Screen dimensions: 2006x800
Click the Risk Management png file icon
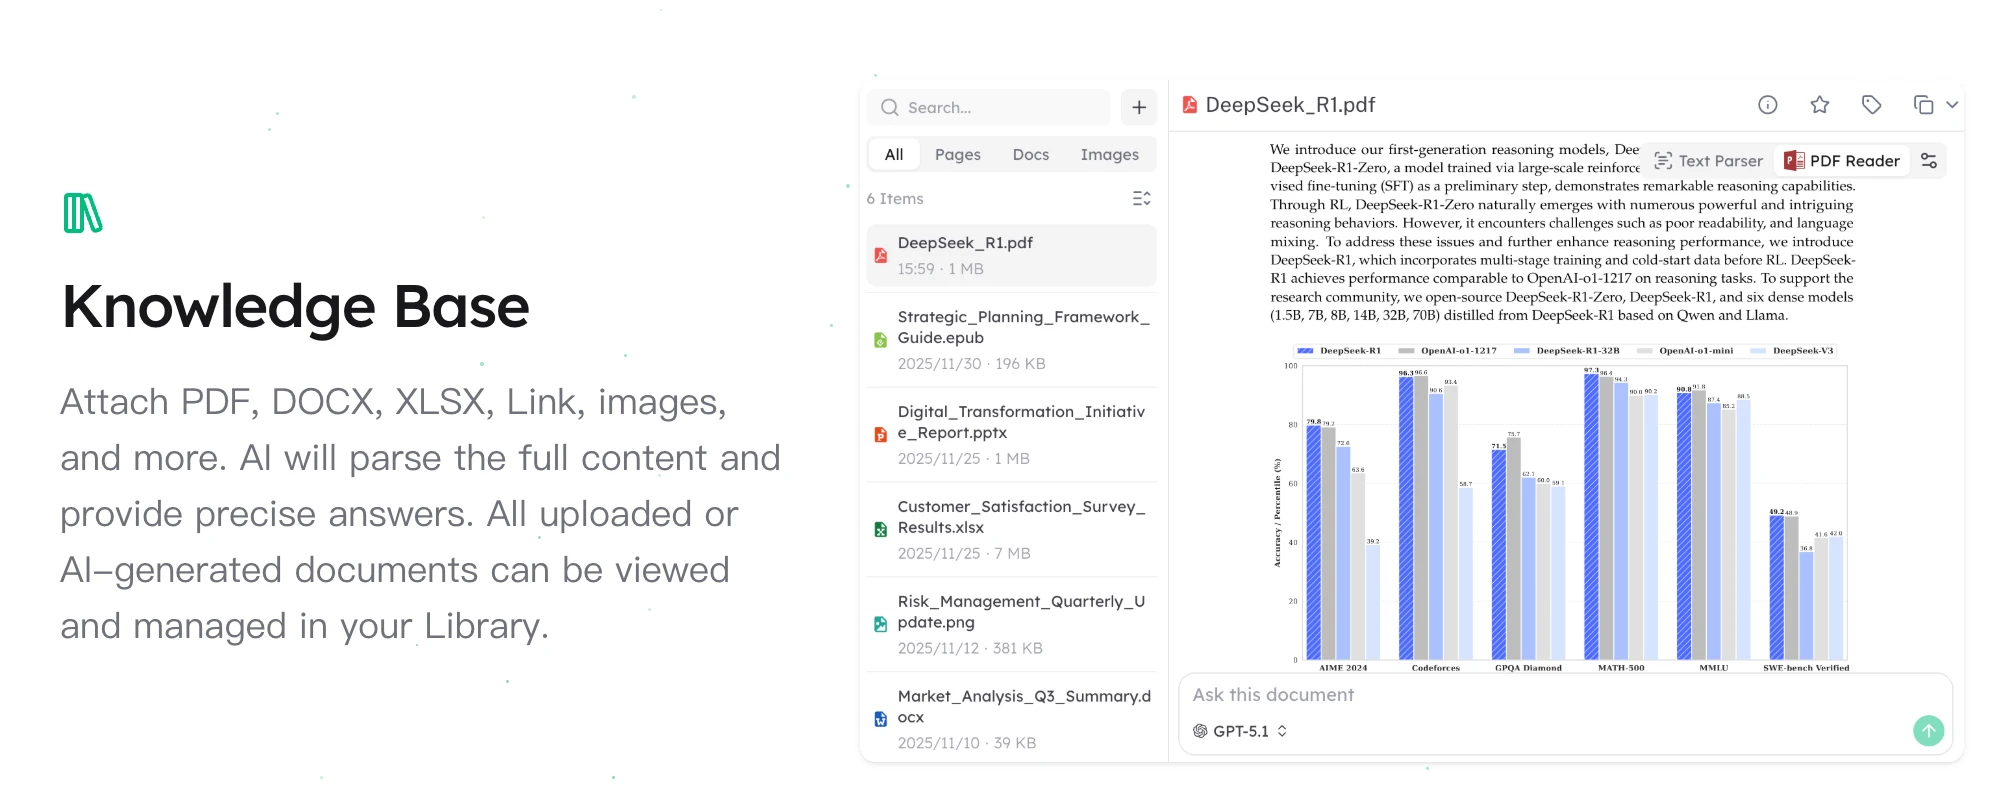[880, 625]
